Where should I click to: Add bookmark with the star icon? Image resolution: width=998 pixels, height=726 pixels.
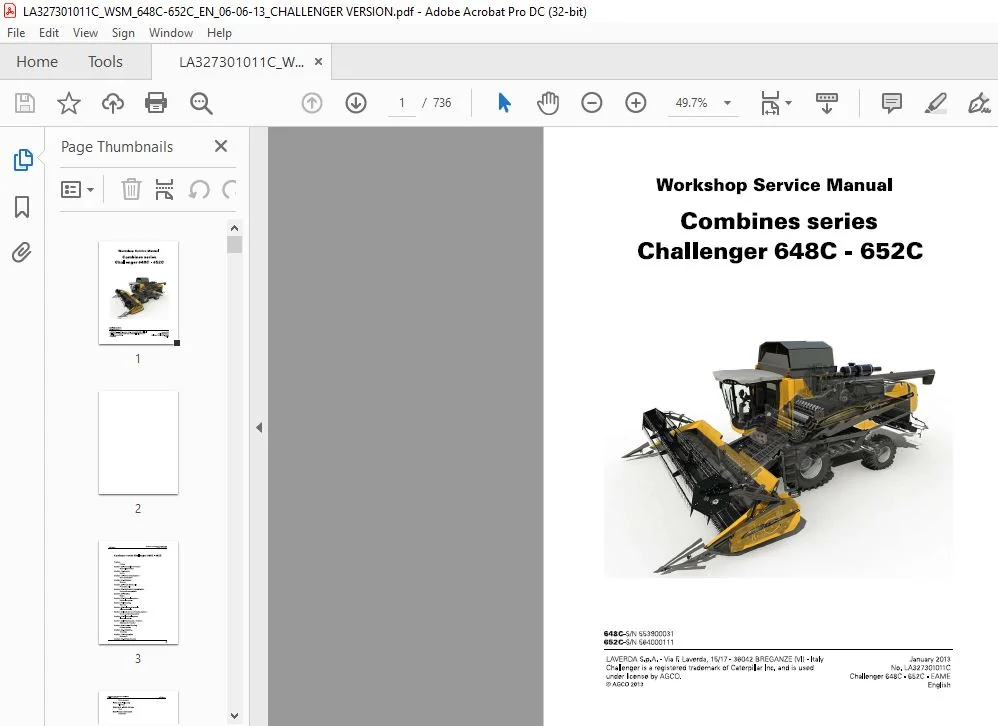click(x=69, y=103)
